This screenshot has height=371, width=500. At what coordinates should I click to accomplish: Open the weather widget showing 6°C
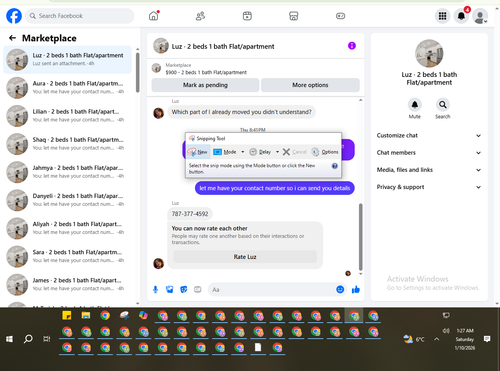pyautogui.click(x=414, y=339)
